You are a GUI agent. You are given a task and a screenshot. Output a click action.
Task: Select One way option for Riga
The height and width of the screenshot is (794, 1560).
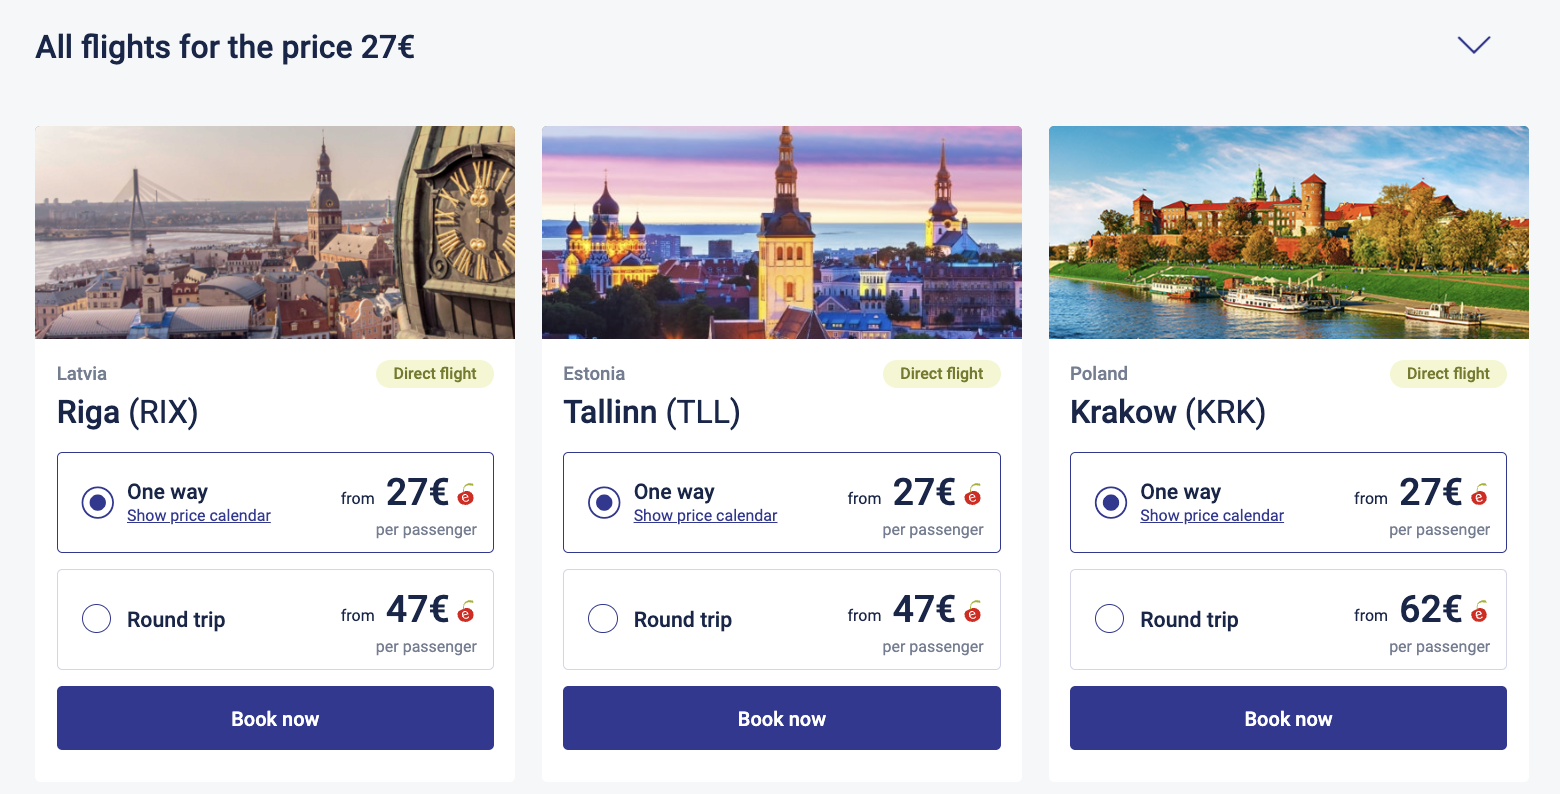tap(97, 502)
